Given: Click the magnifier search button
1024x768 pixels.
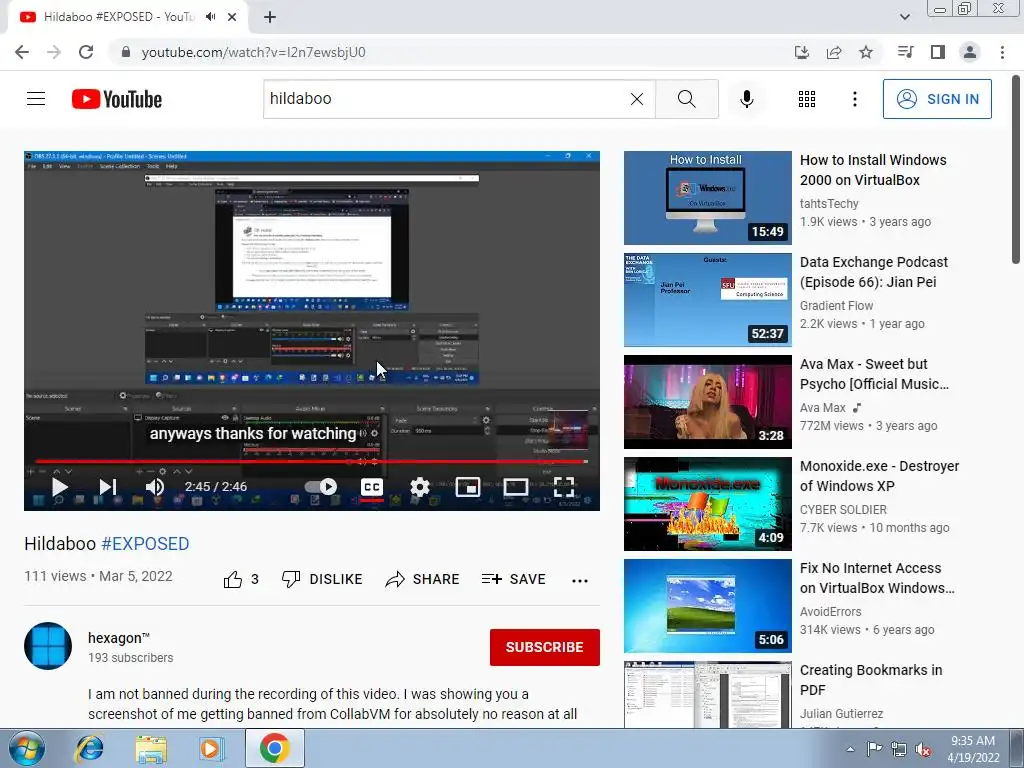Looking at the screenshot, I should pos(686,99).
